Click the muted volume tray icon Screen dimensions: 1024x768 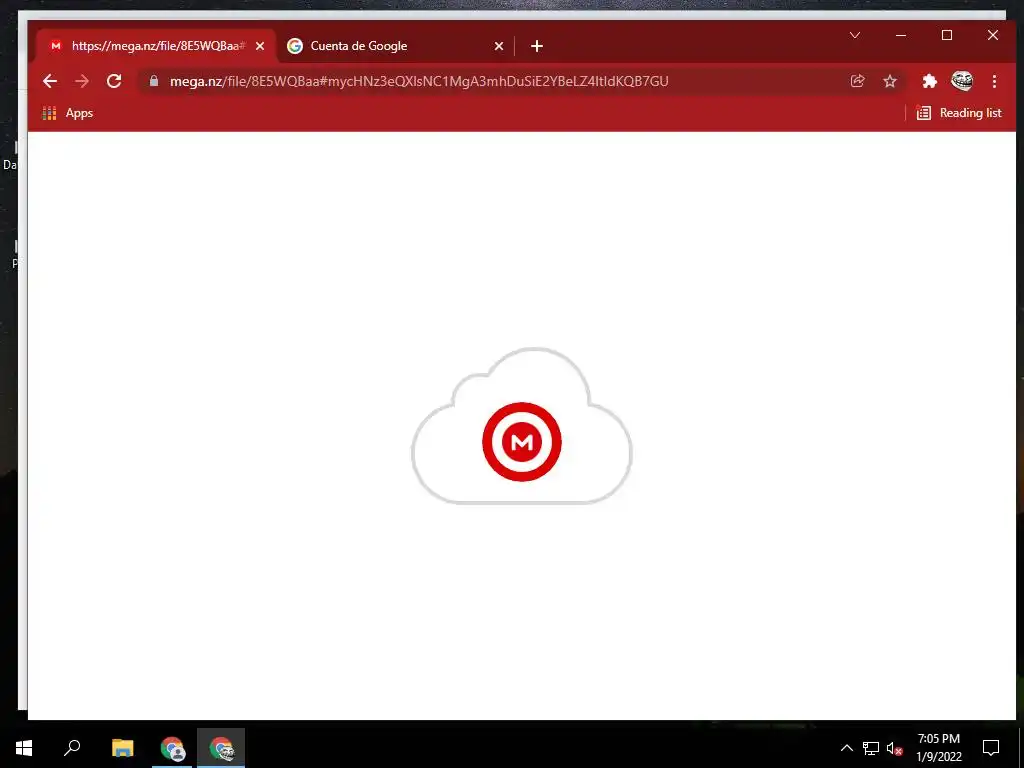pos(895,748)
